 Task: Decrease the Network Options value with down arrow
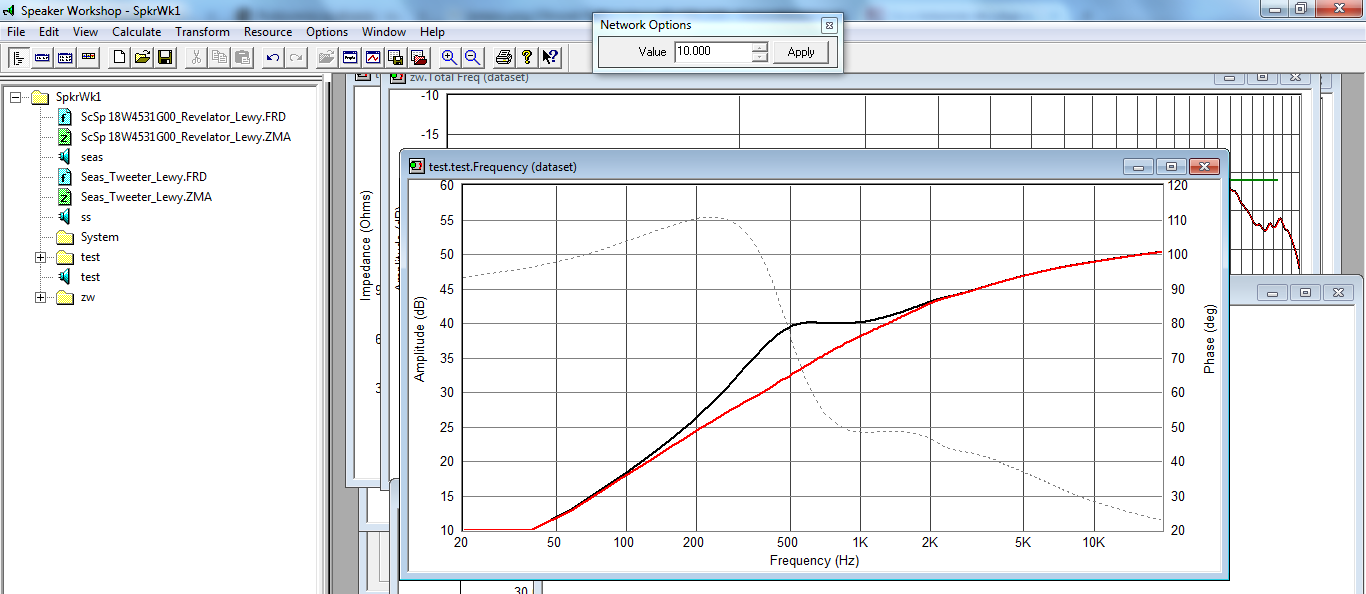pos(760,57)
